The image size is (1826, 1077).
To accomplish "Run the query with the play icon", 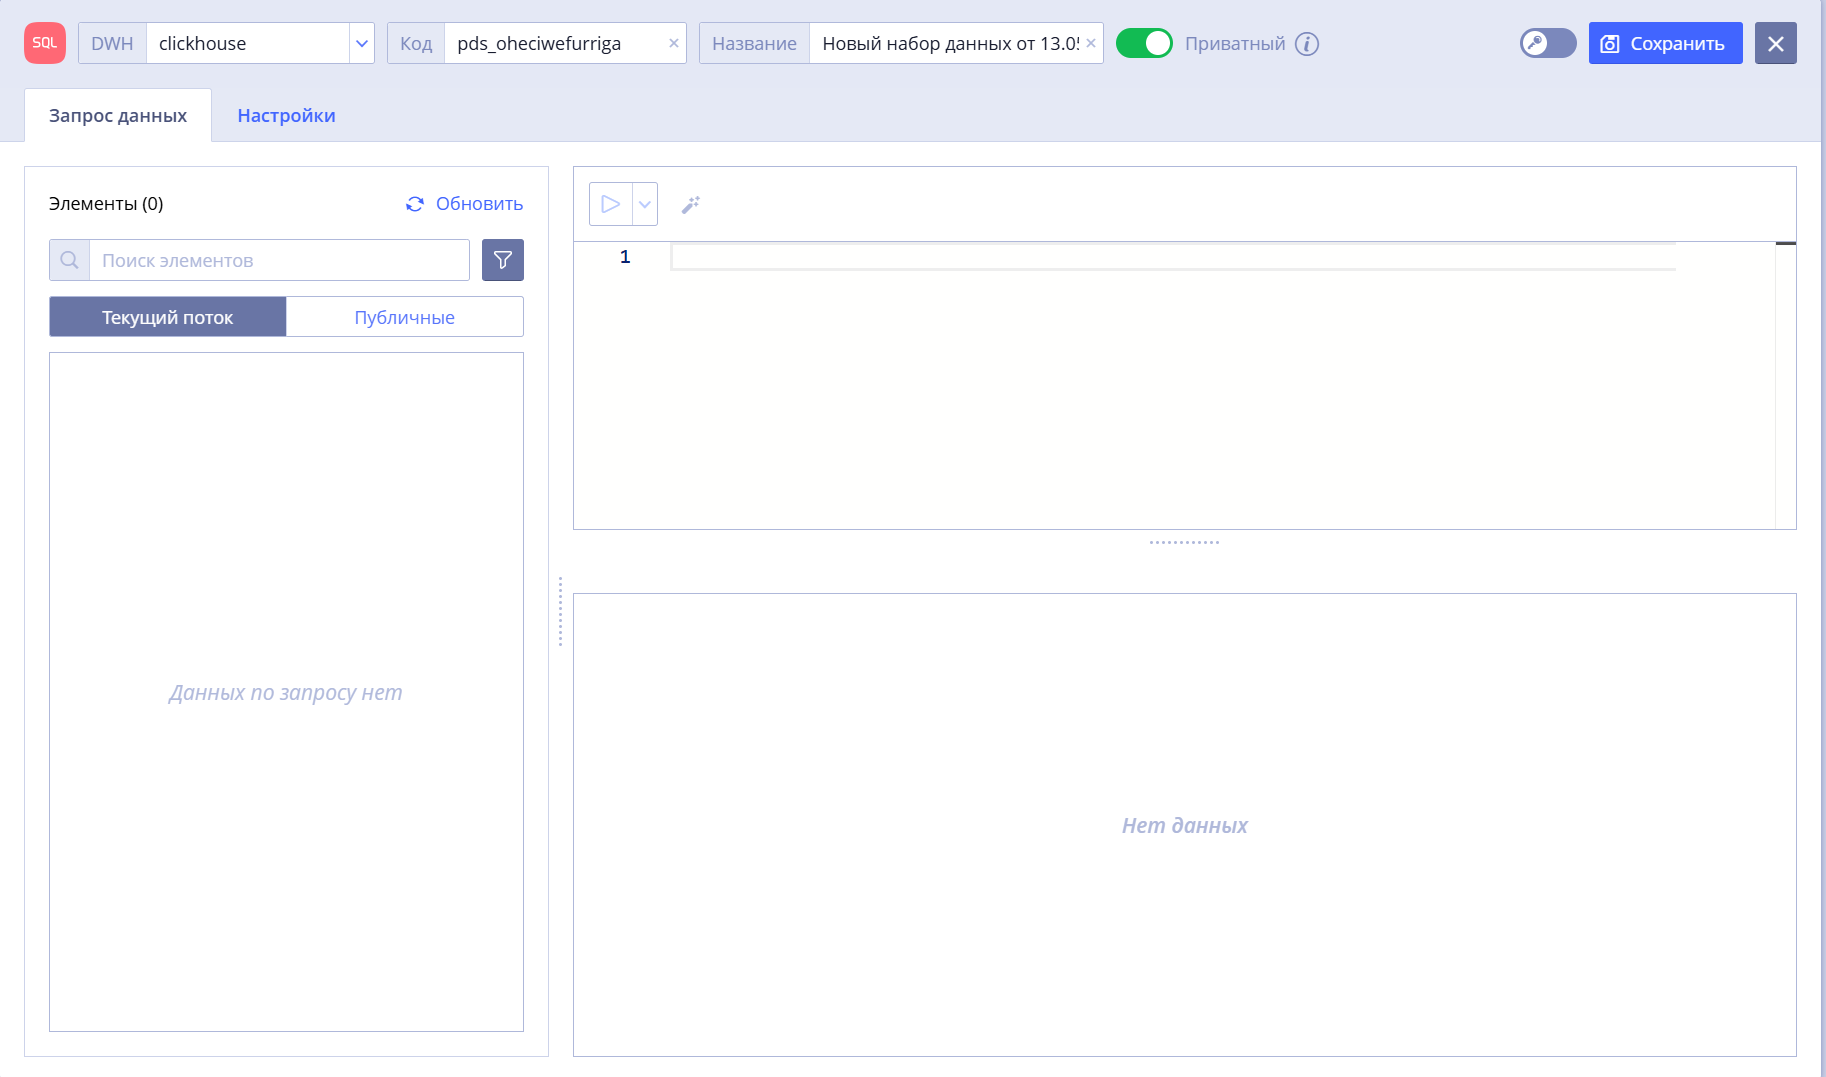I will [611, 204].
